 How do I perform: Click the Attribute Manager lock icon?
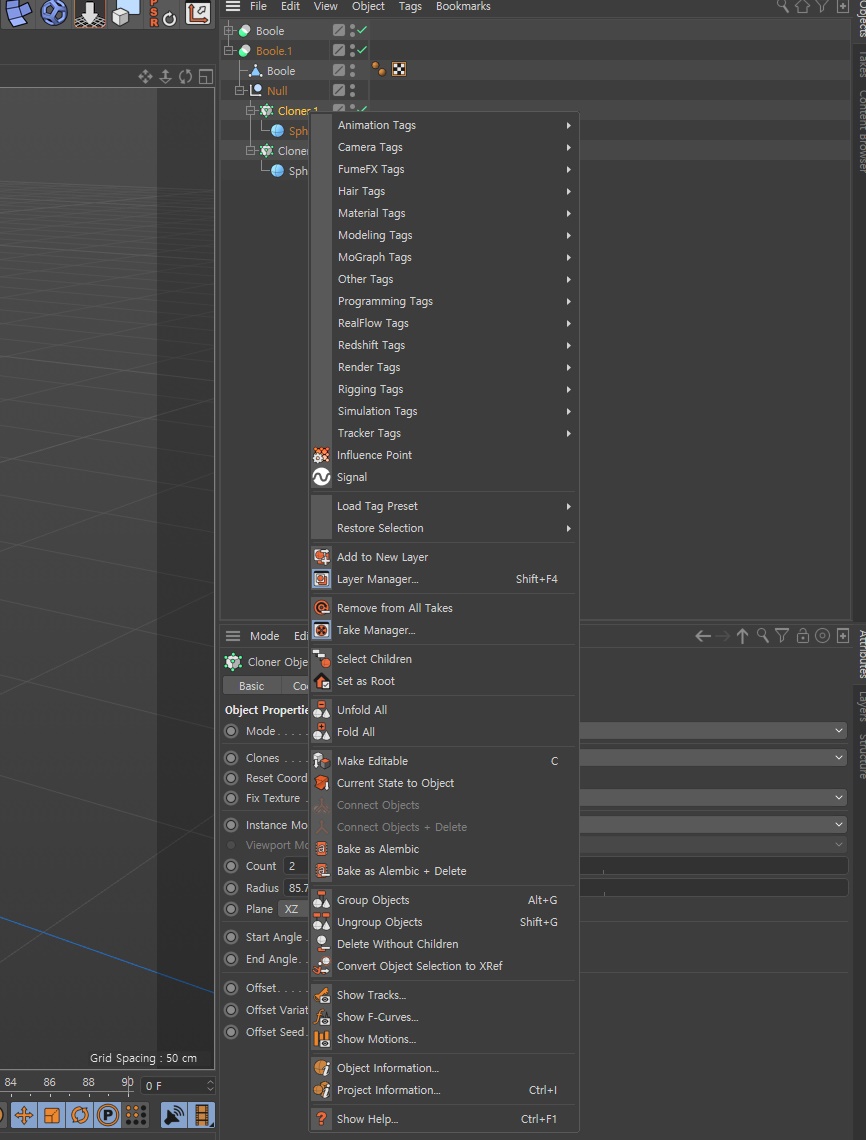pos(803,636)
